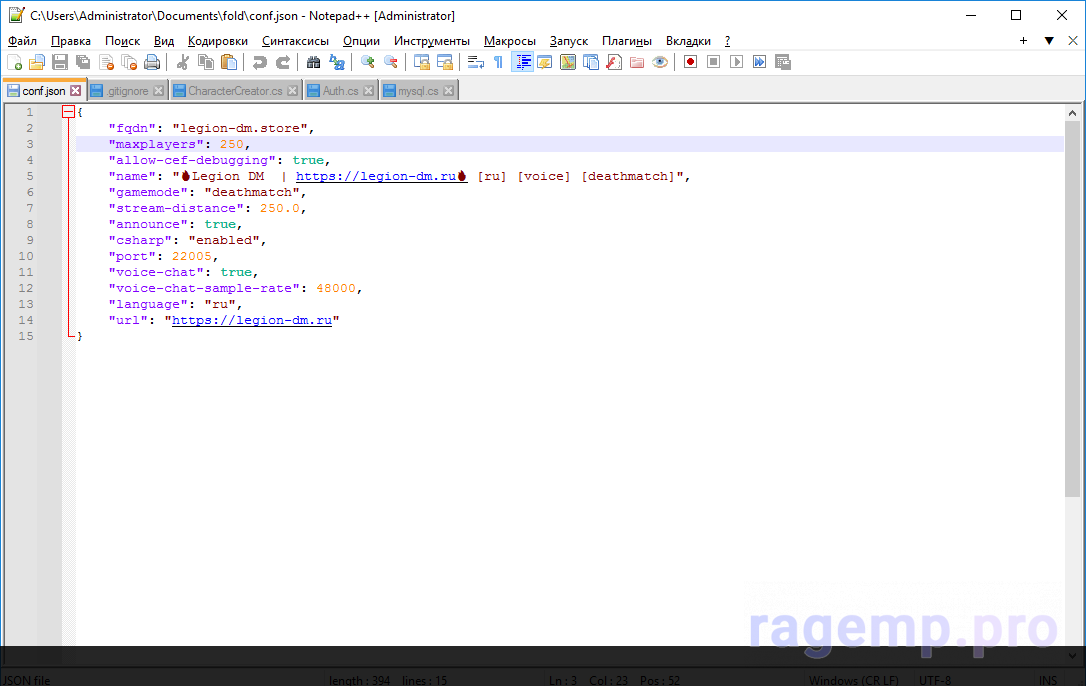Screen dimensions: 1086x686
Task: Open the Поиск menu
Action: coord(123,41)
